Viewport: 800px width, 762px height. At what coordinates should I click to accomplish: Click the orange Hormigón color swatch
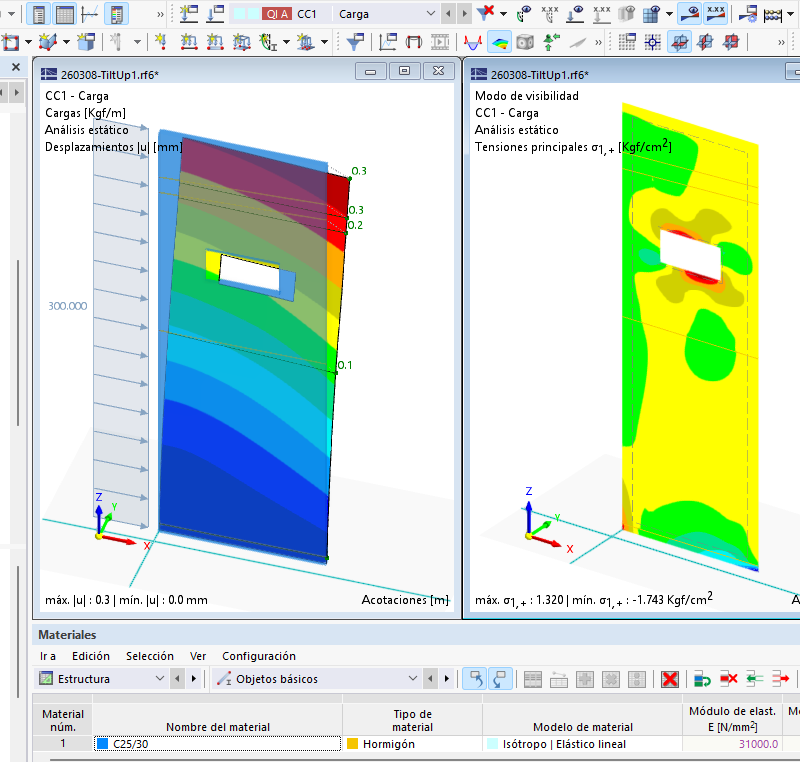click(352, 744)
